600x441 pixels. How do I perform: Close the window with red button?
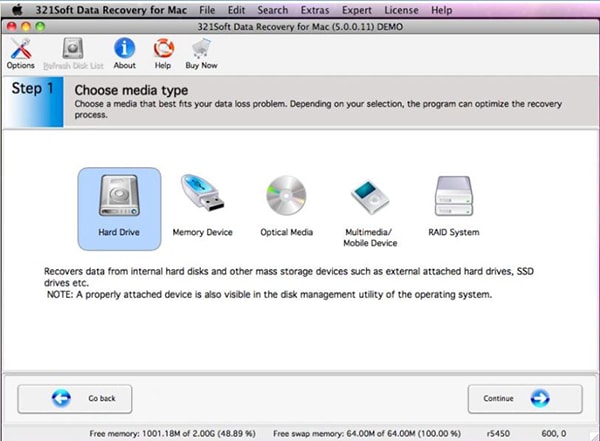pos(12,26)
